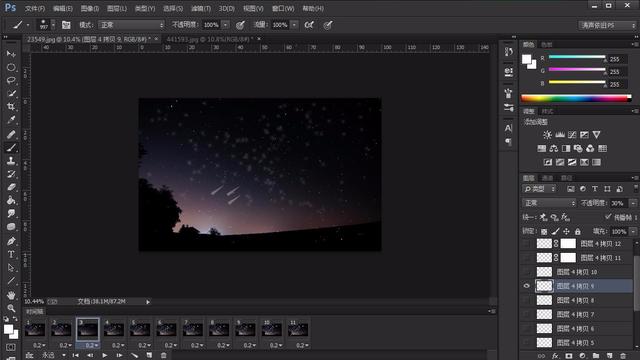This screenshot has height=360, width=640.
Task: Select the Magic Wand tool
Action: point(11,93)
